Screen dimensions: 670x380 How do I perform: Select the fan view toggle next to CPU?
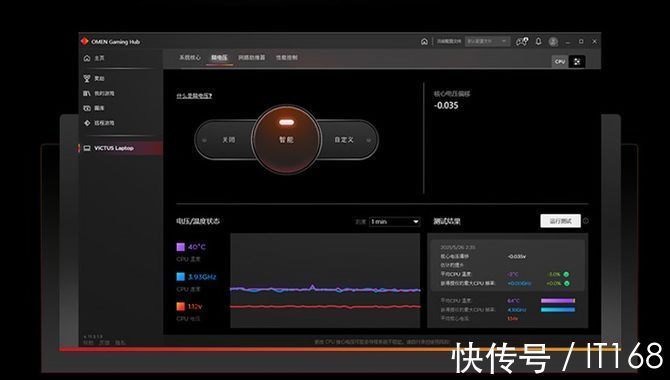point(577,62)
